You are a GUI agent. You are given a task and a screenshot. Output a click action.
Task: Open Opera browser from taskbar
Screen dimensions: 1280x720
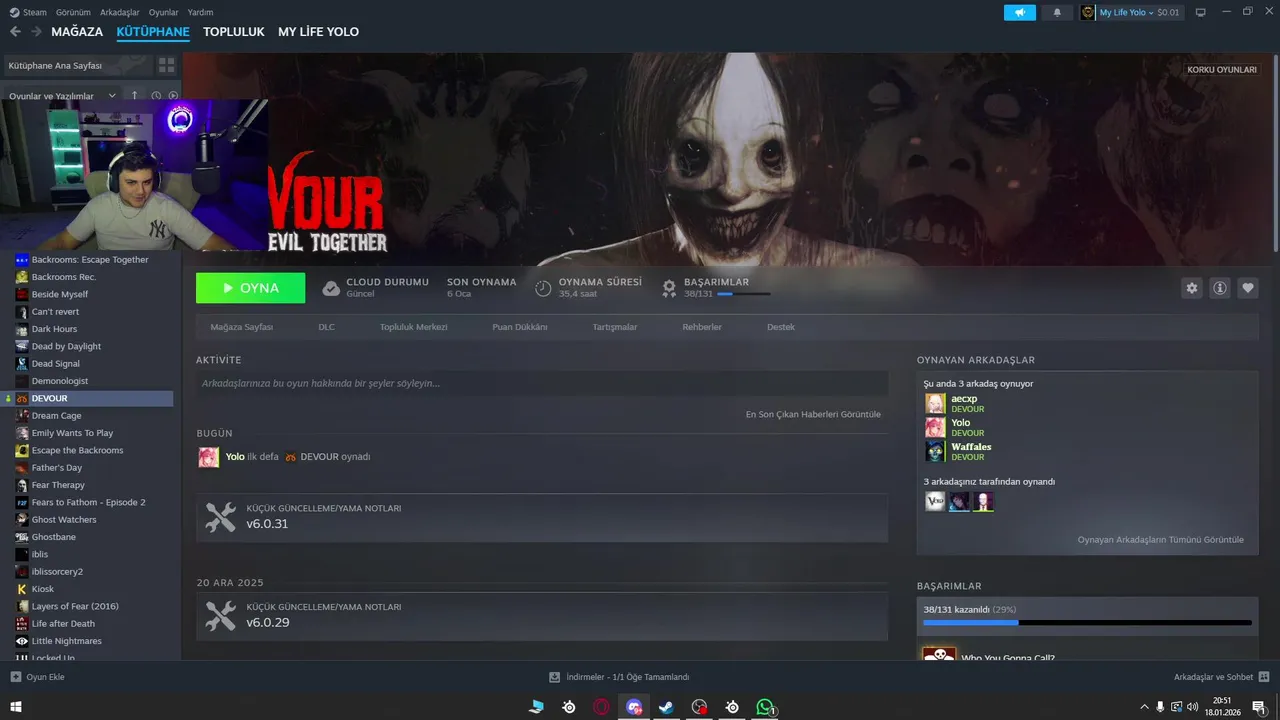tap(601, 707)
